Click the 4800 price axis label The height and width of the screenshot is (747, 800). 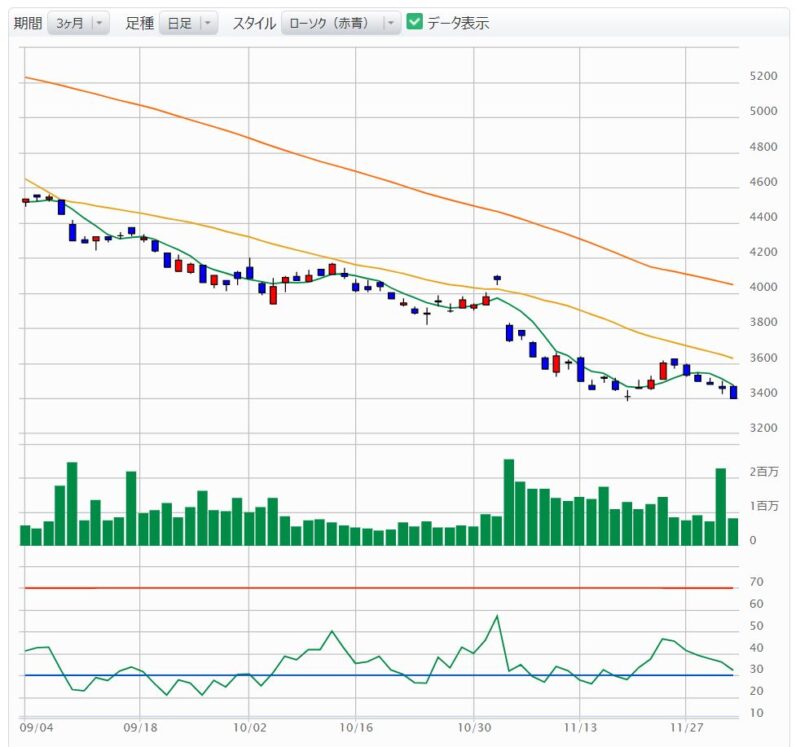(763, 147)
